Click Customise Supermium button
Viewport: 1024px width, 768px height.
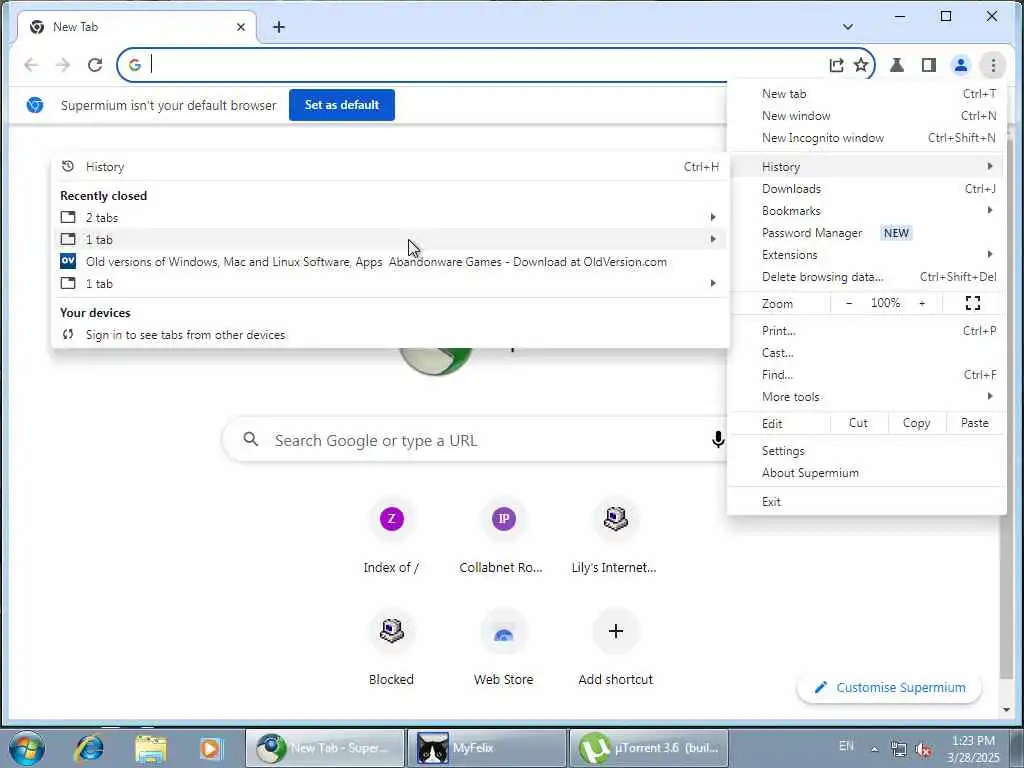(889, 688)
